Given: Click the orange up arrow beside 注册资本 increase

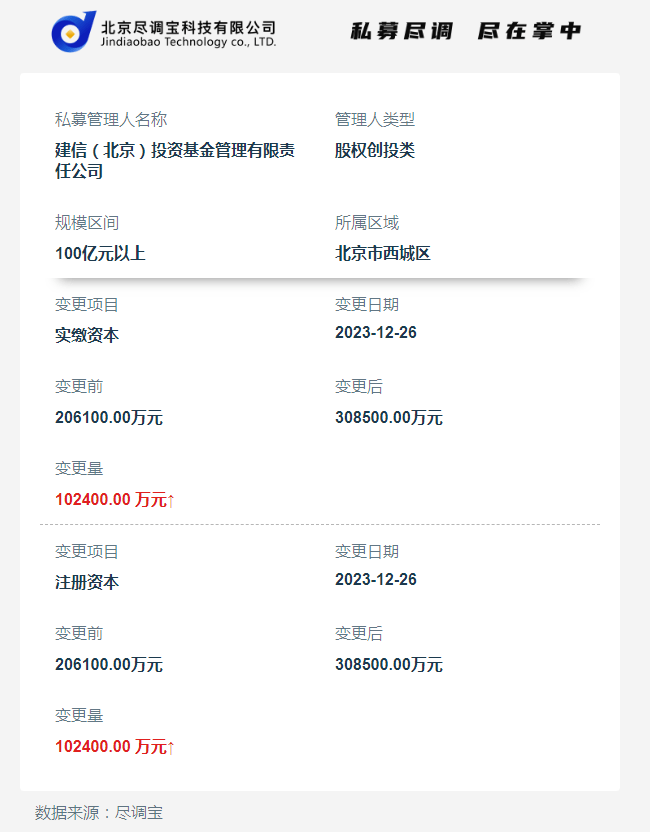Looking at the screenshot, I should pyautogui.click(x=171, y=746).
